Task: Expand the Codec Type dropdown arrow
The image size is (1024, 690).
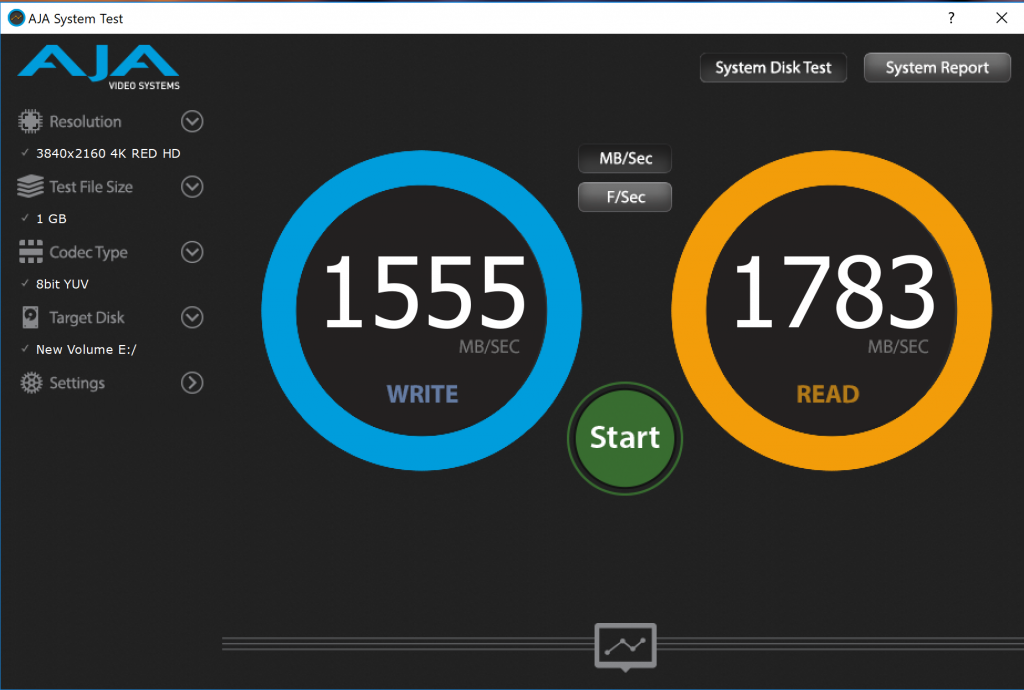Action: (x=192, y=252)
